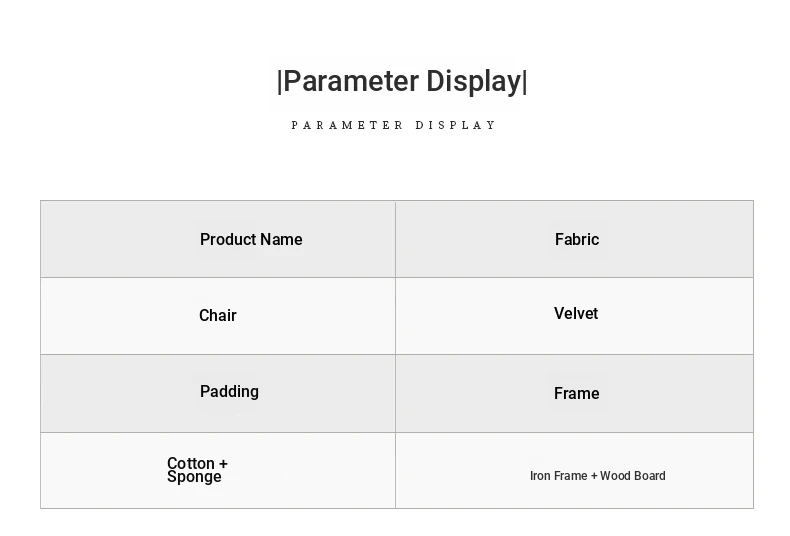Click the word "Display" in the large heading
The height and width of the screenshot is (536, 790).
tap(473, 82)
